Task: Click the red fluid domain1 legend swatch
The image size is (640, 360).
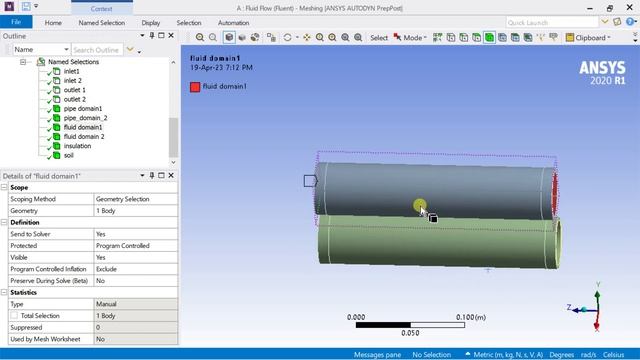Action: [x=195, y=87]
